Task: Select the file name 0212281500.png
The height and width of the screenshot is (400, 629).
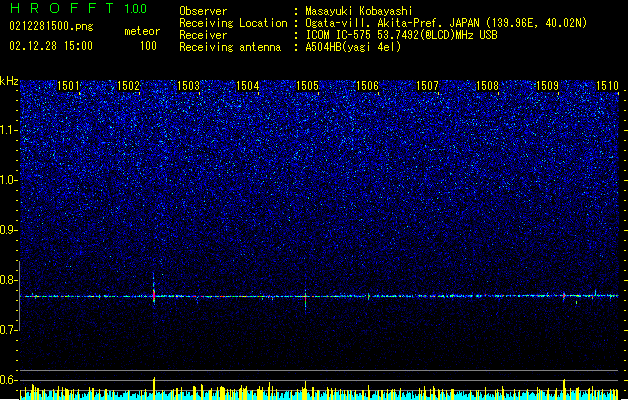Action: click(x=51, y=26)
